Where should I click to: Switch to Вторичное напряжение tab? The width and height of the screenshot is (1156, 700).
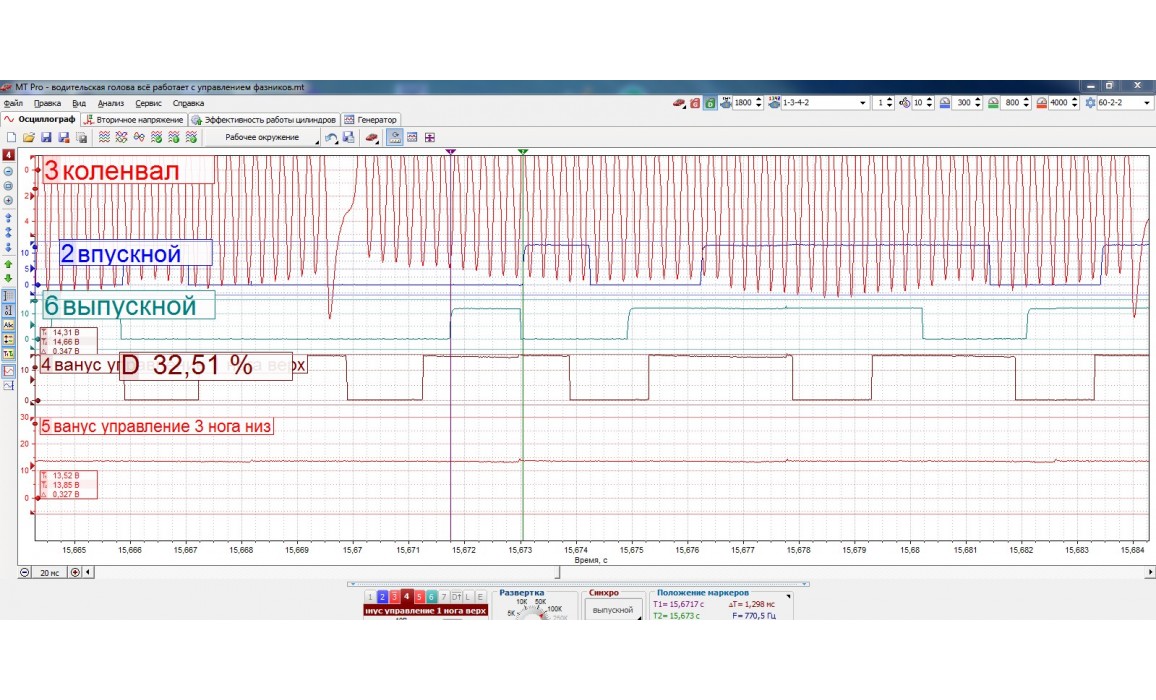(133, 119)
